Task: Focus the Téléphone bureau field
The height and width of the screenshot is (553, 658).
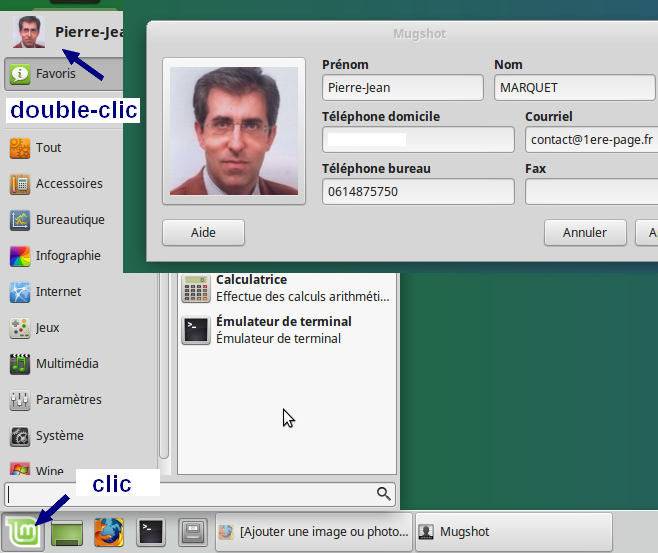Action: (x=417, y=191)
